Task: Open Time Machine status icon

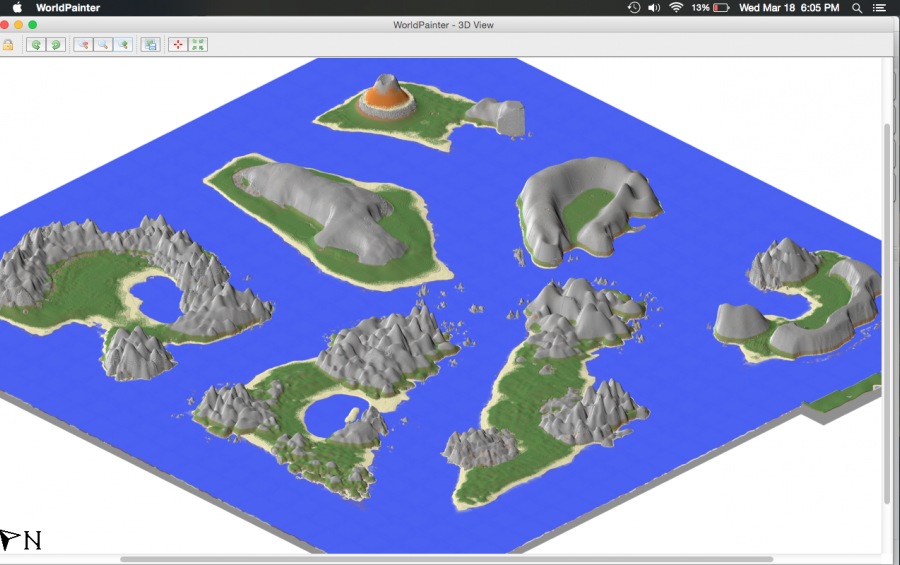Action: pyautogui.click(x=634, y=7)
